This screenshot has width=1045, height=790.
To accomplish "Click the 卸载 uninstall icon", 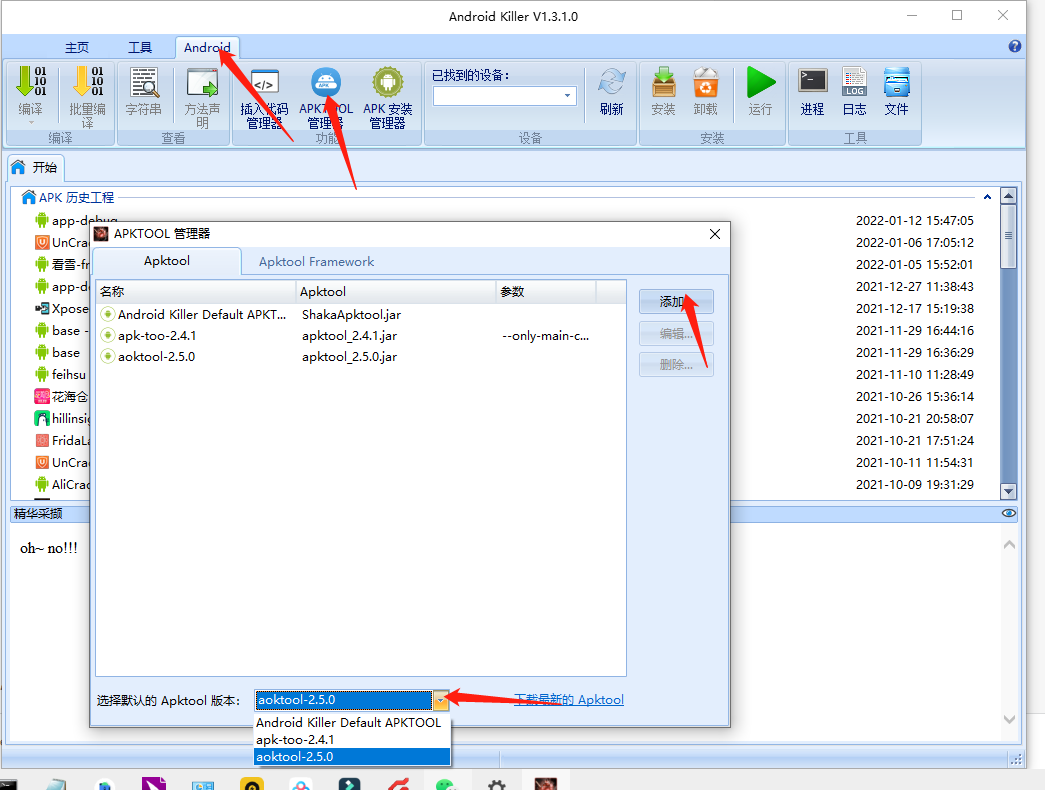I will (705, 83).
